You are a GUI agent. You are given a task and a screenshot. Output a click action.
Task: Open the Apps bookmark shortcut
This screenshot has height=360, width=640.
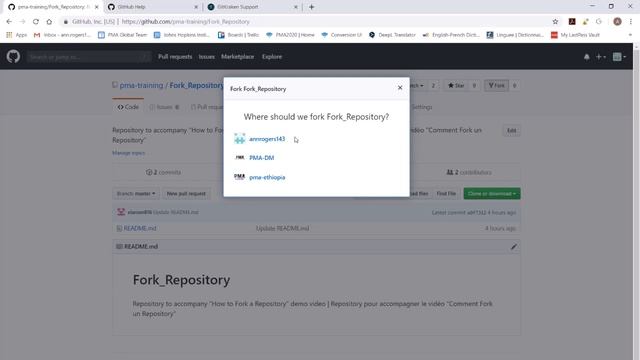click(16, 35)
